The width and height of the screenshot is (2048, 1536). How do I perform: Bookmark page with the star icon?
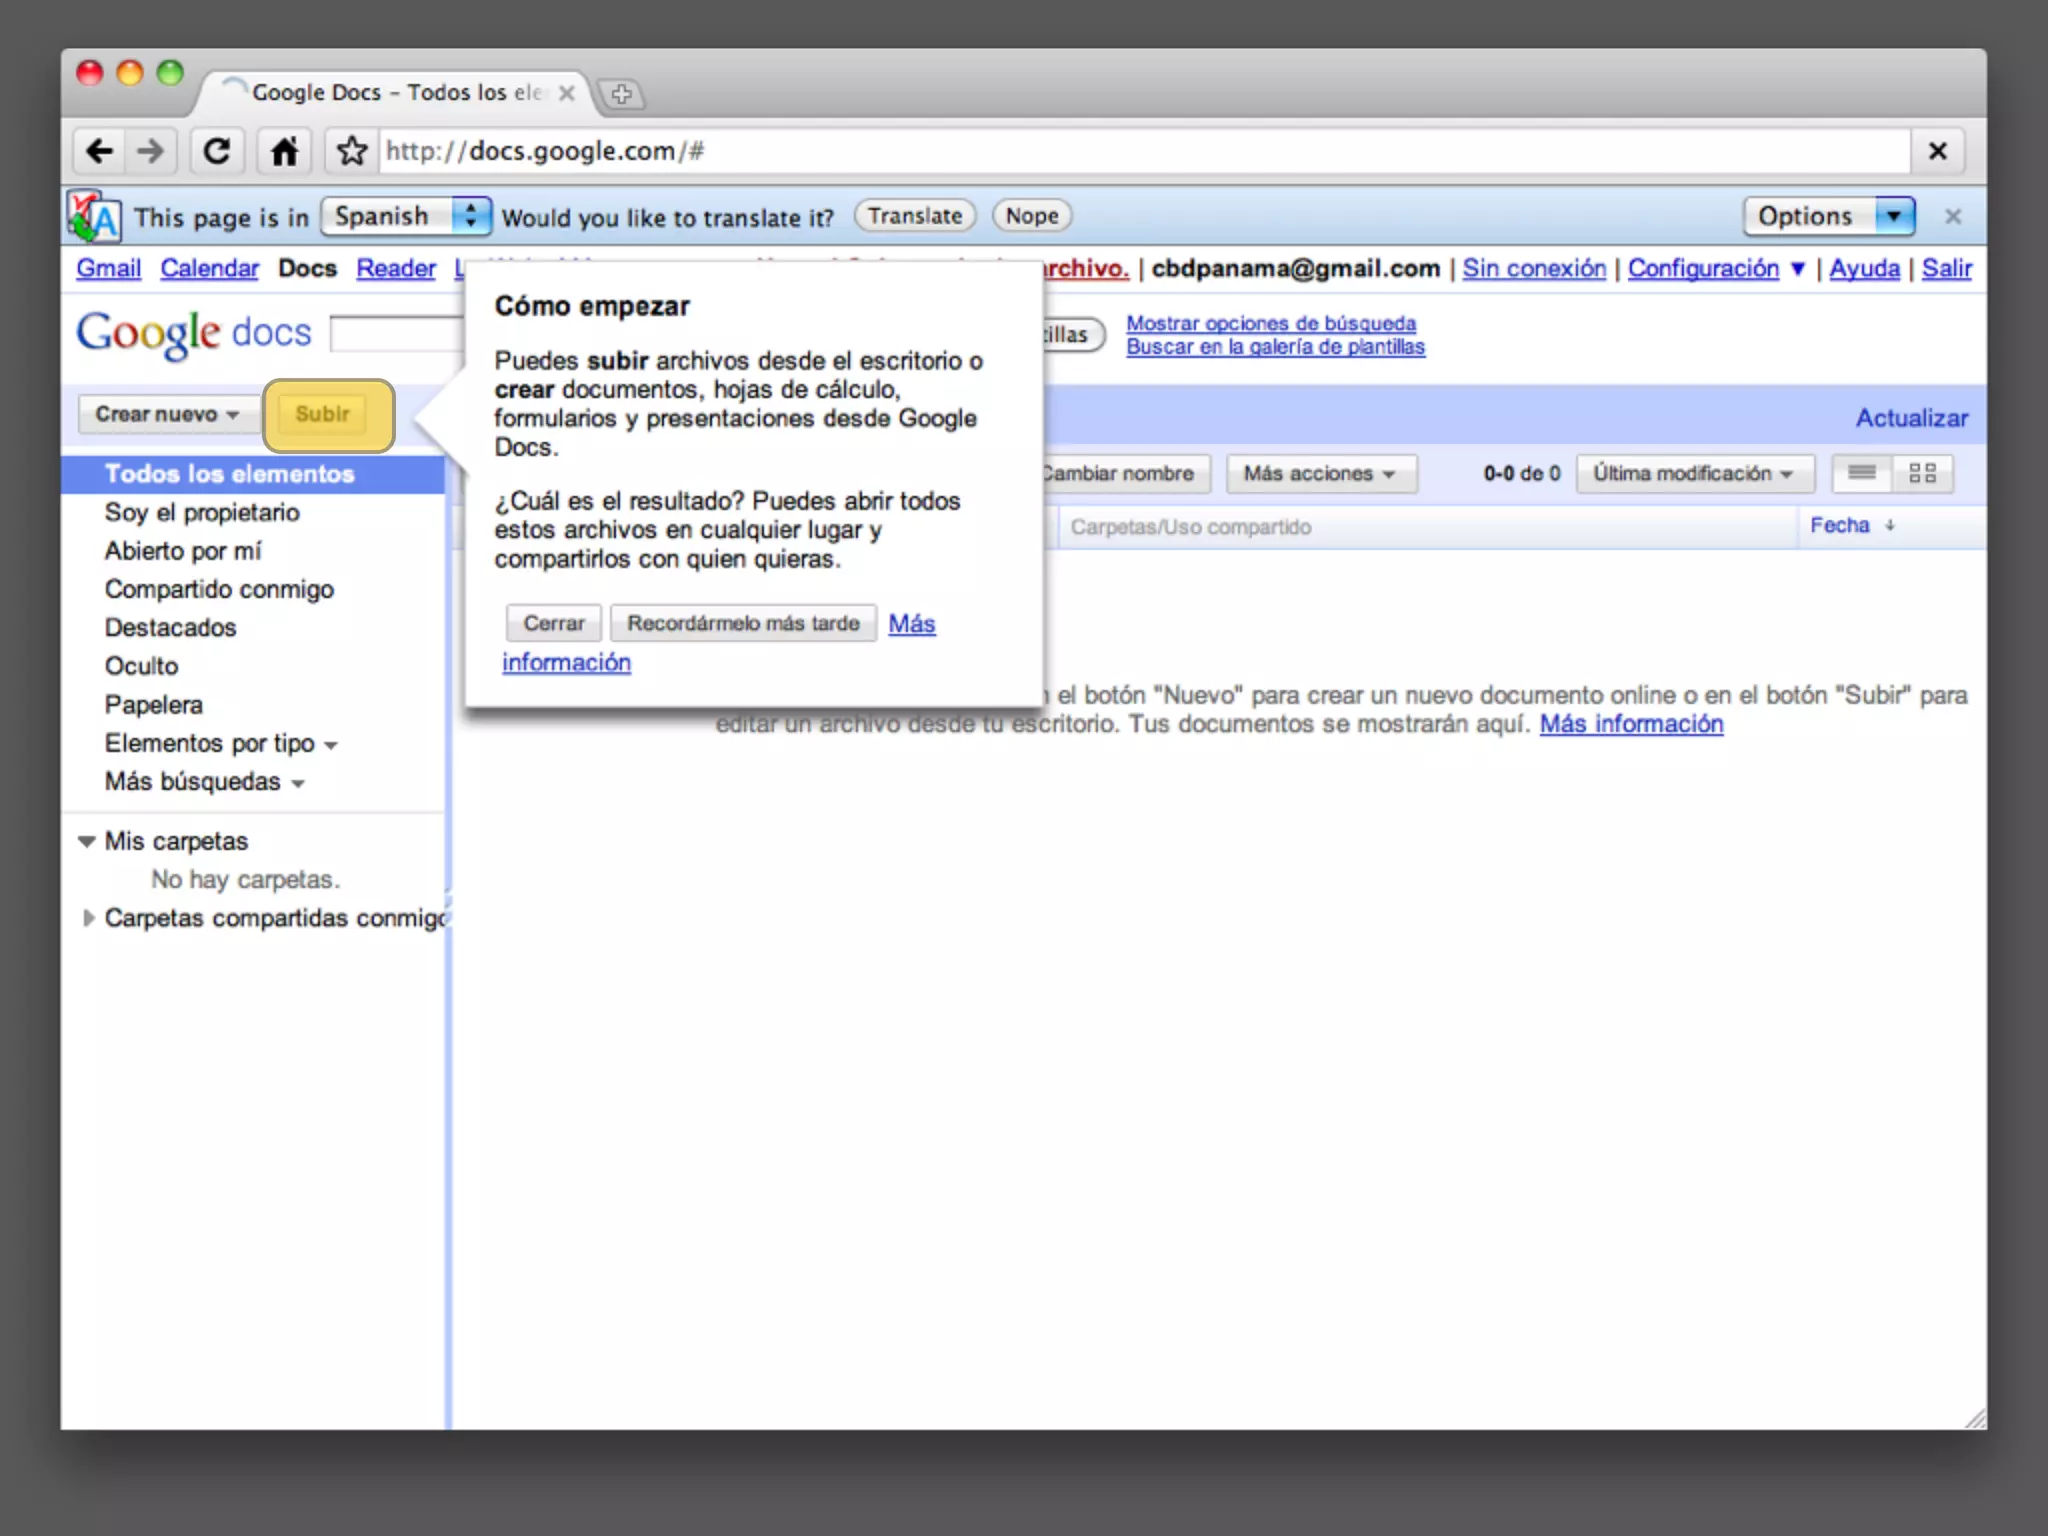click(x=351, y=151)
